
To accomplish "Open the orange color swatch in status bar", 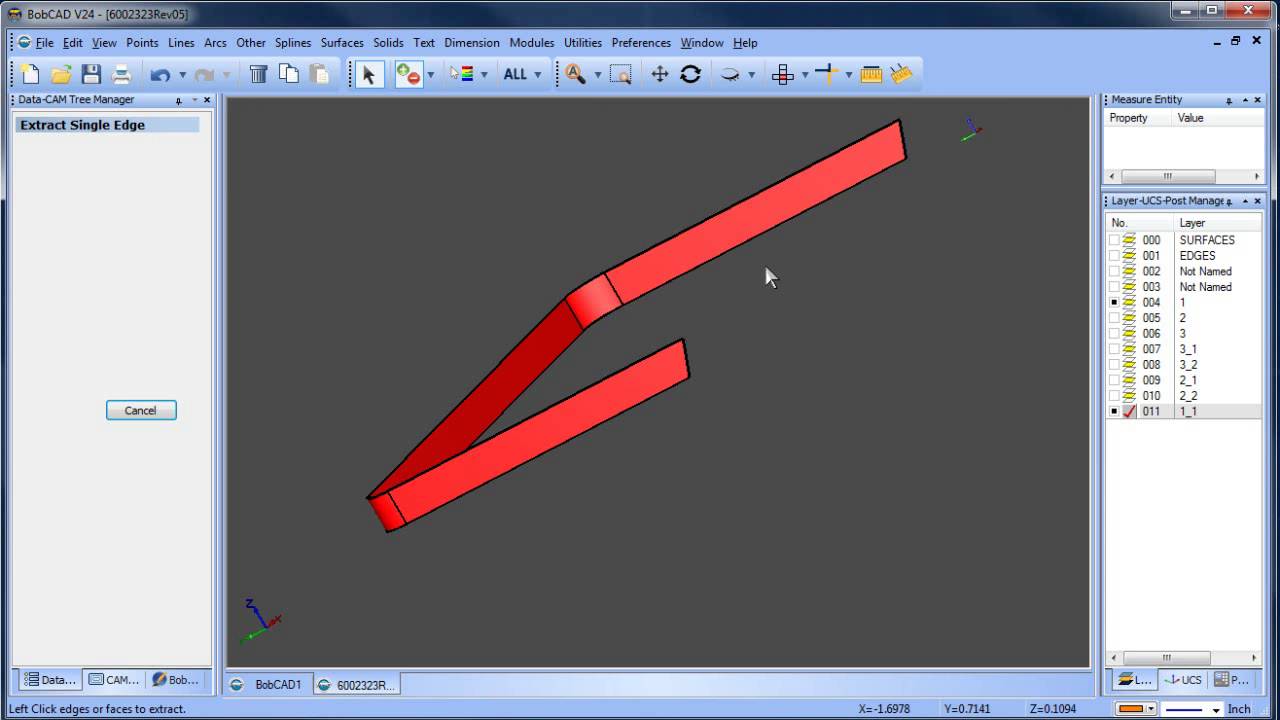I will [x=1130, y=709].
